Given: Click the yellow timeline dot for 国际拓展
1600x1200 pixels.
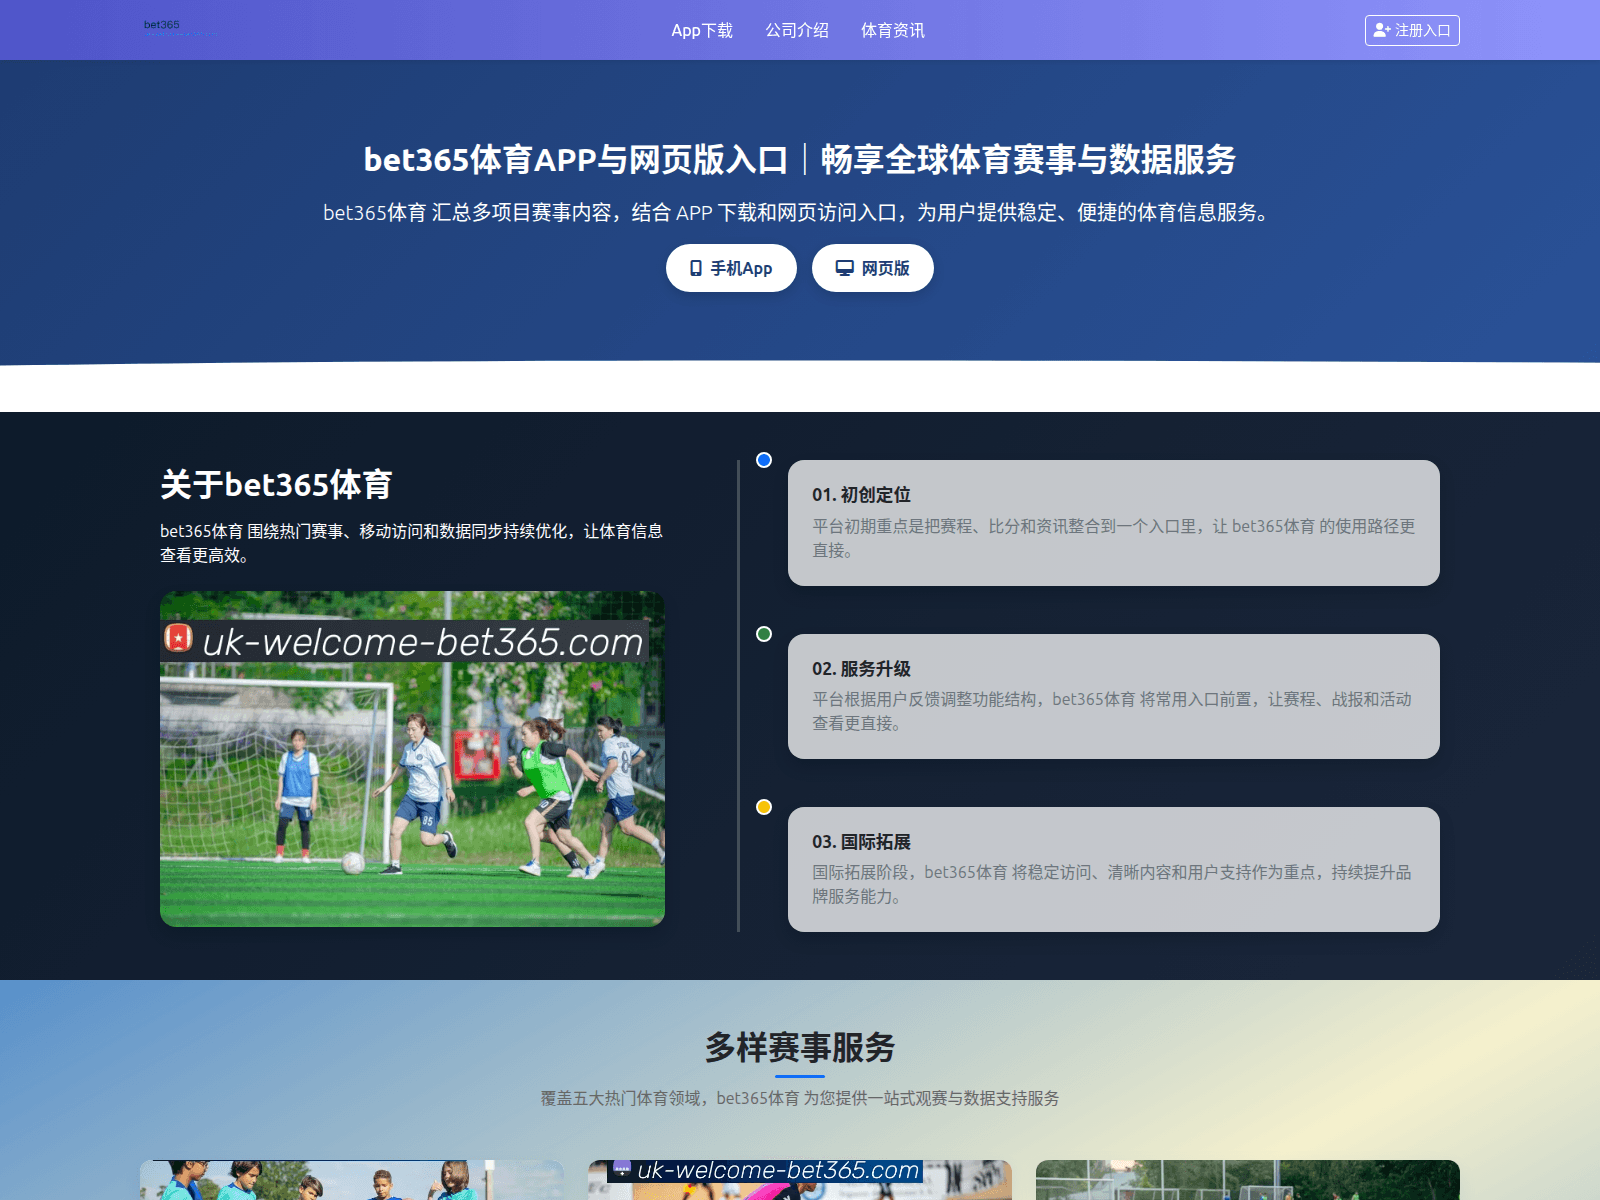Looking at the screenshot, I should (x=764, y=807).
